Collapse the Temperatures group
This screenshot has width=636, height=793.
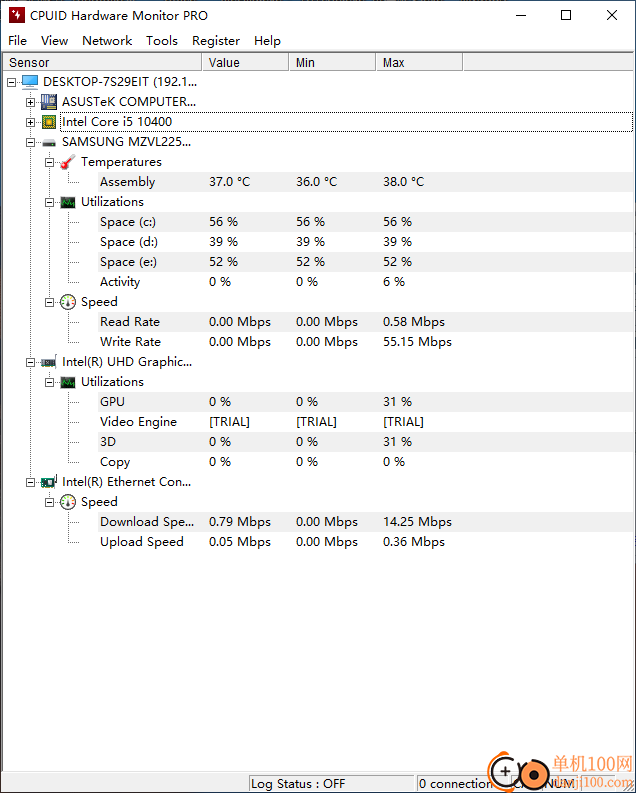coord(50,162)
